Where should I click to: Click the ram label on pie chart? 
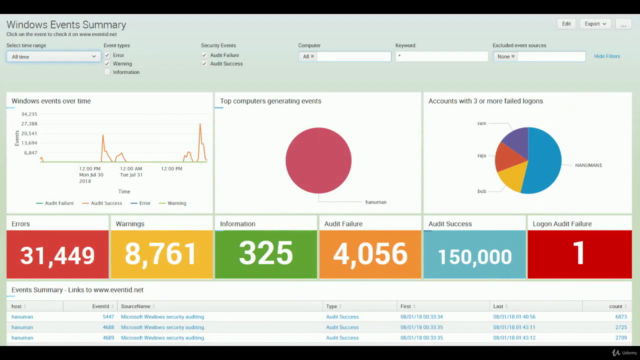pyautogui.click(x=482, y=123)
